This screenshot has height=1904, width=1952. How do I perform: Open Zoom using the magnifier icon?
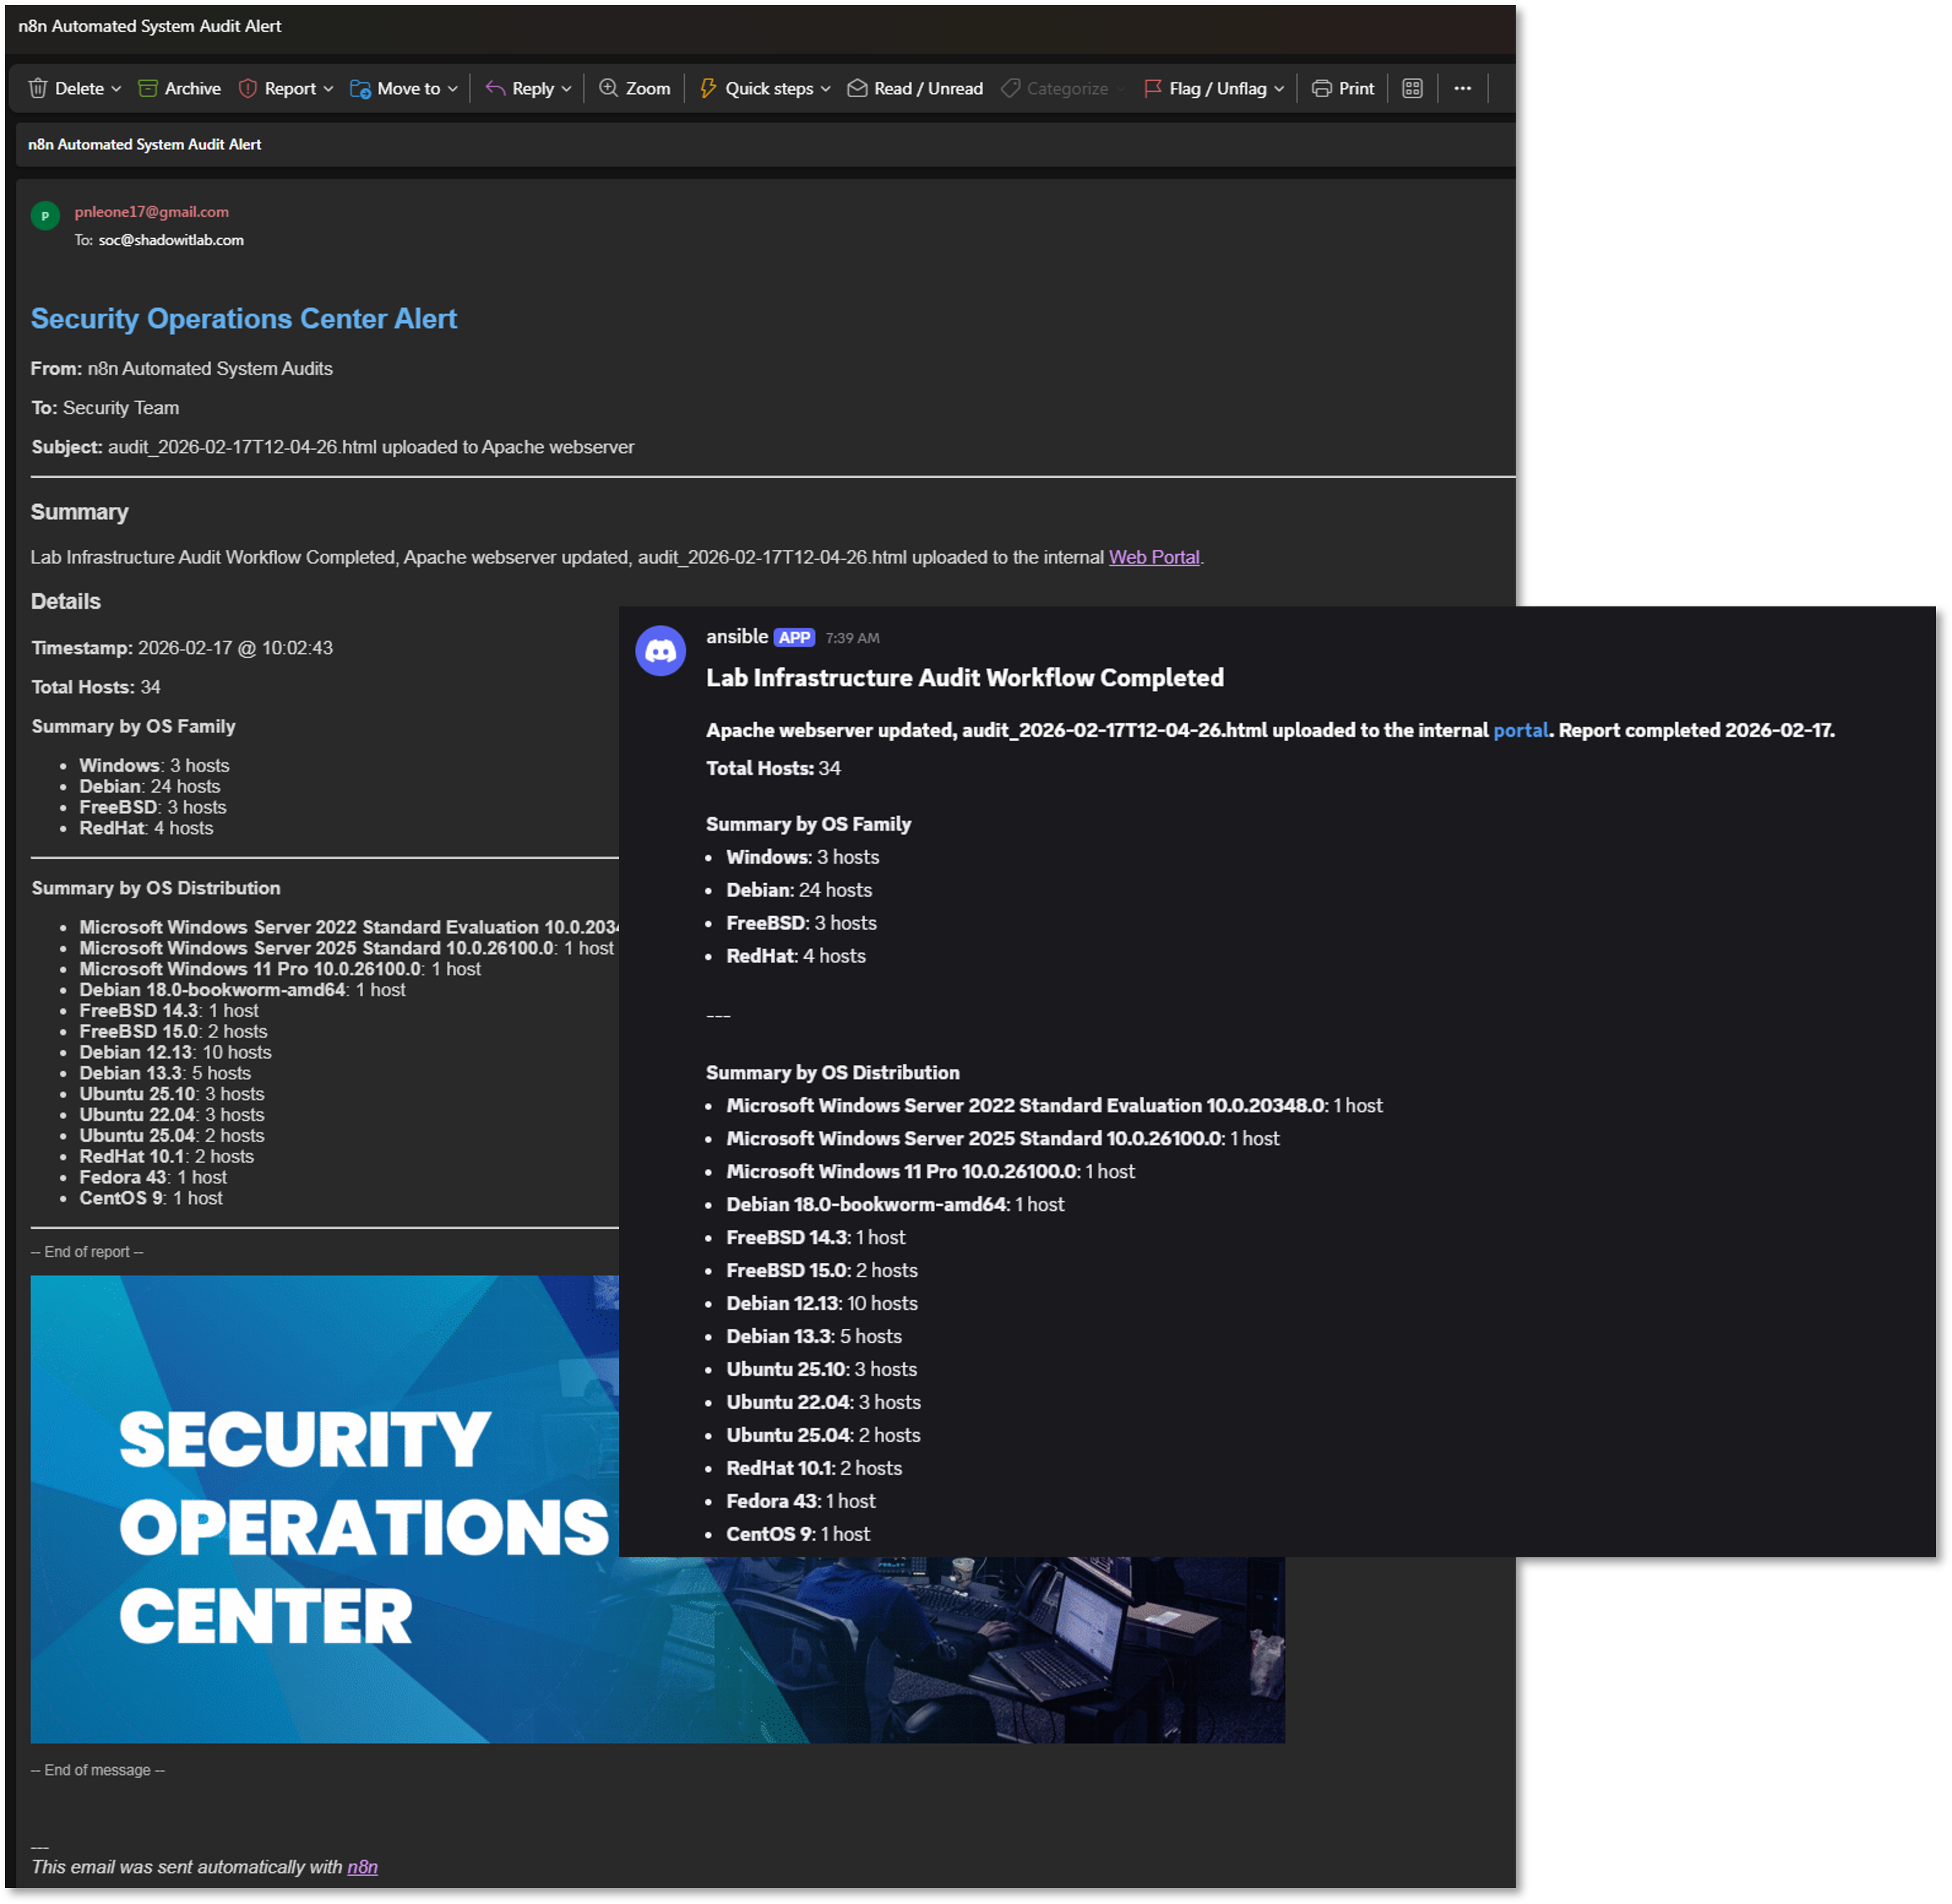pos(608,88)
